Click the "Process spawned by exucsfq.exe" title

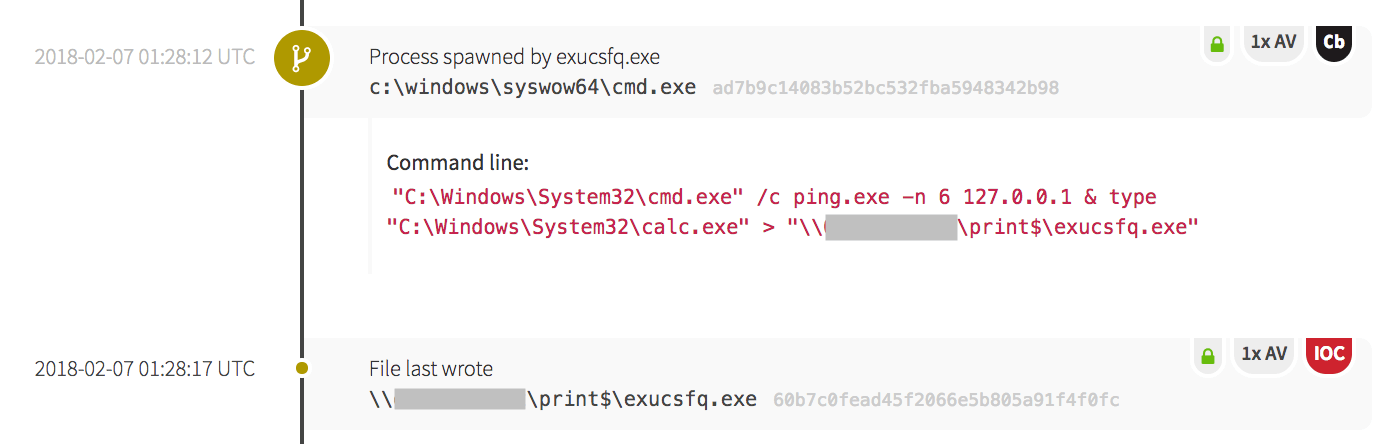[x=514, y=57]
